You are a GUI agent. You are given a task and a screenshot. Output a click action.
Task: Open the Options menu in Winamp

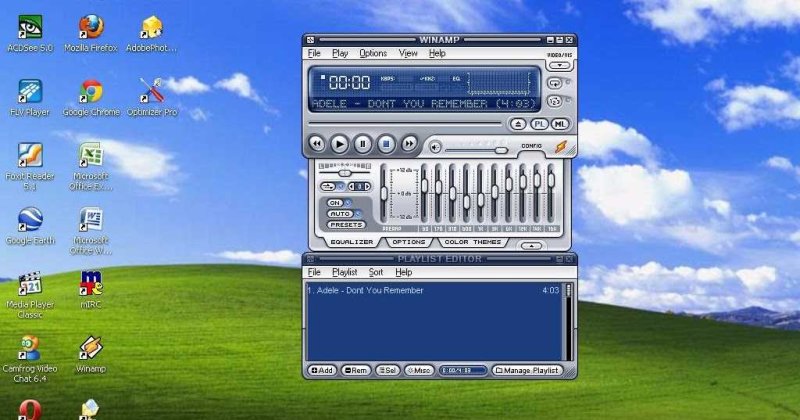tap(373, 53)
